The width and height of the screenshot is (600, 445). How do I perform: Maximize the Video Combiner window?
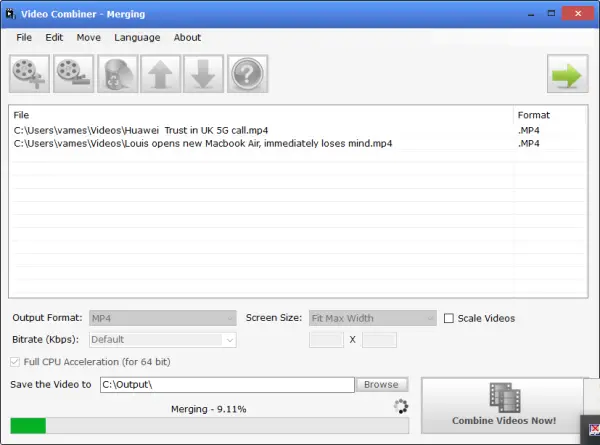(551, 14)
